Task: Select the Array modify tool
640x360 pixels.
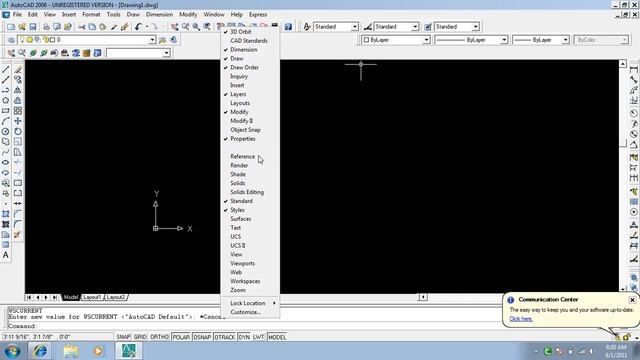Action: click(x=18, y=111)
